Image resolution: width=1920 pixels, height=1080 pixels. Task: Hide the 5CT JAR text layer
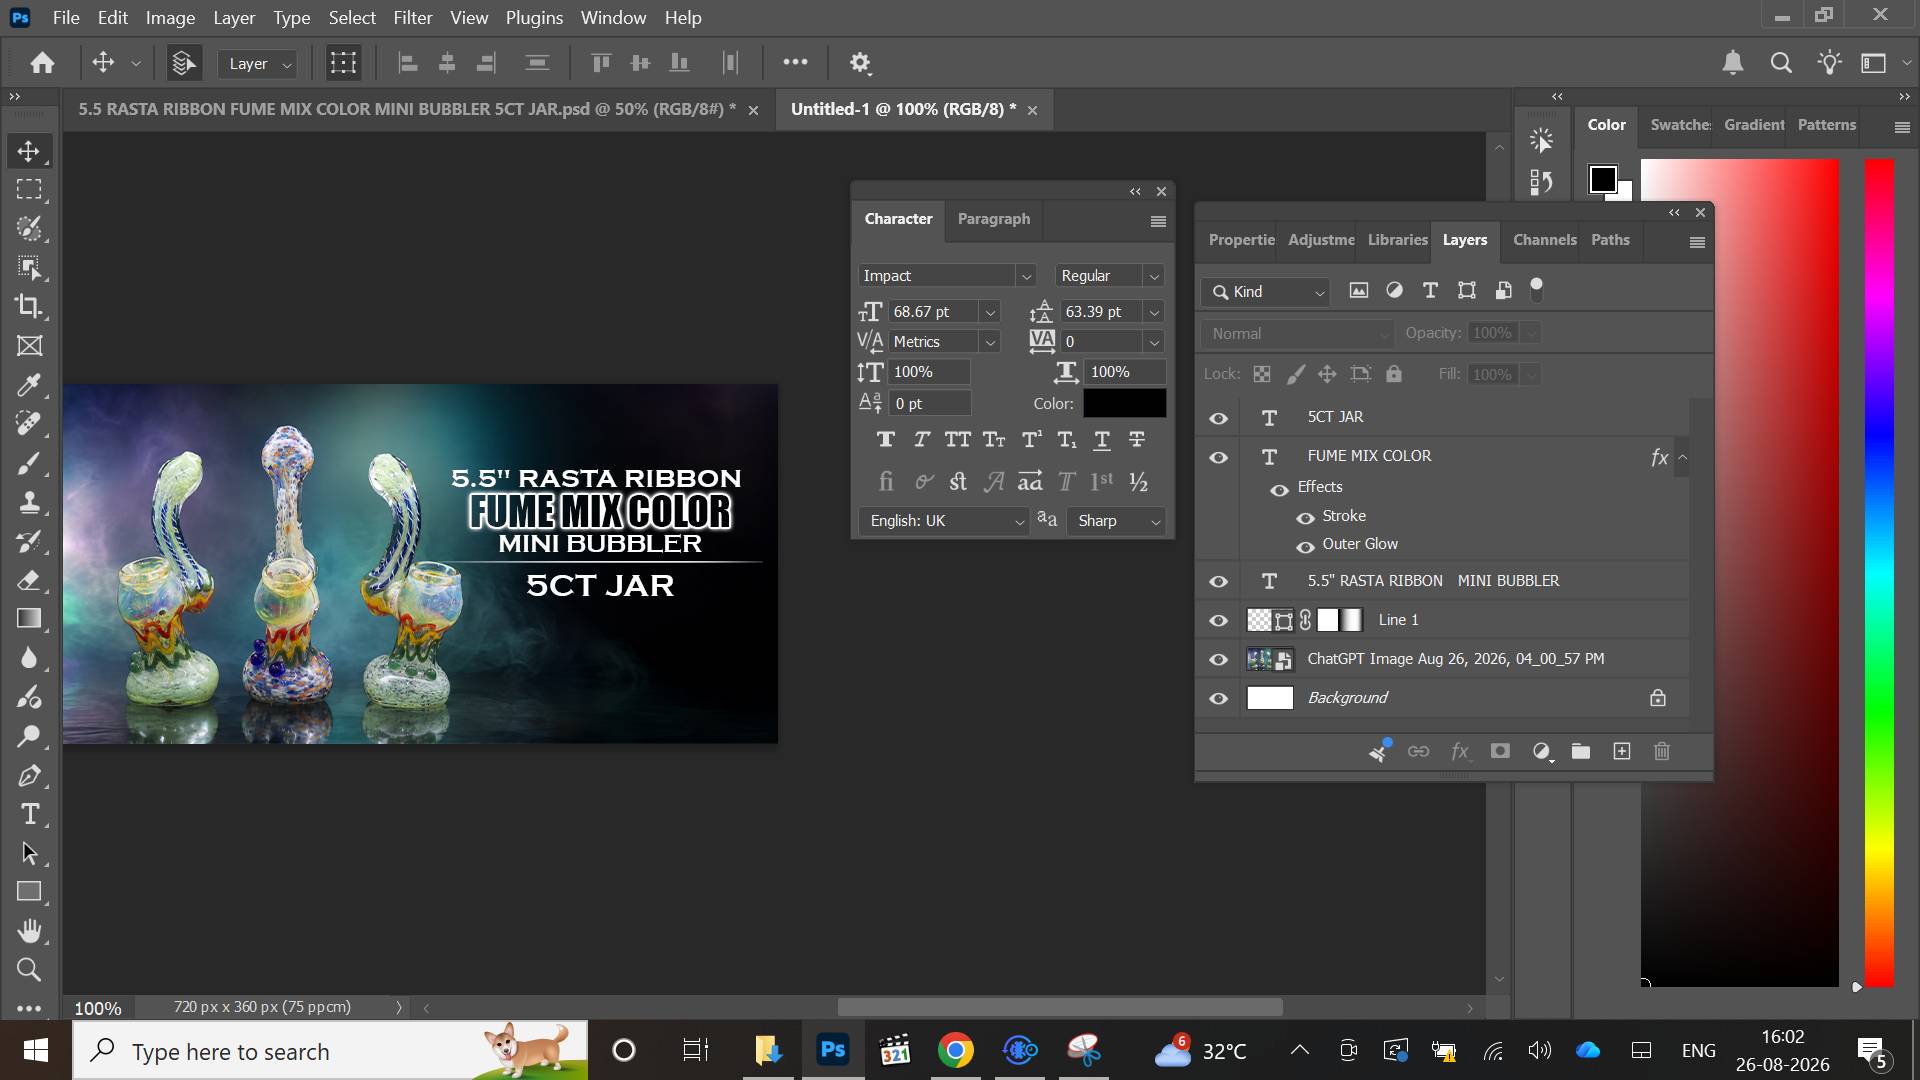[x=1218, y=418]
